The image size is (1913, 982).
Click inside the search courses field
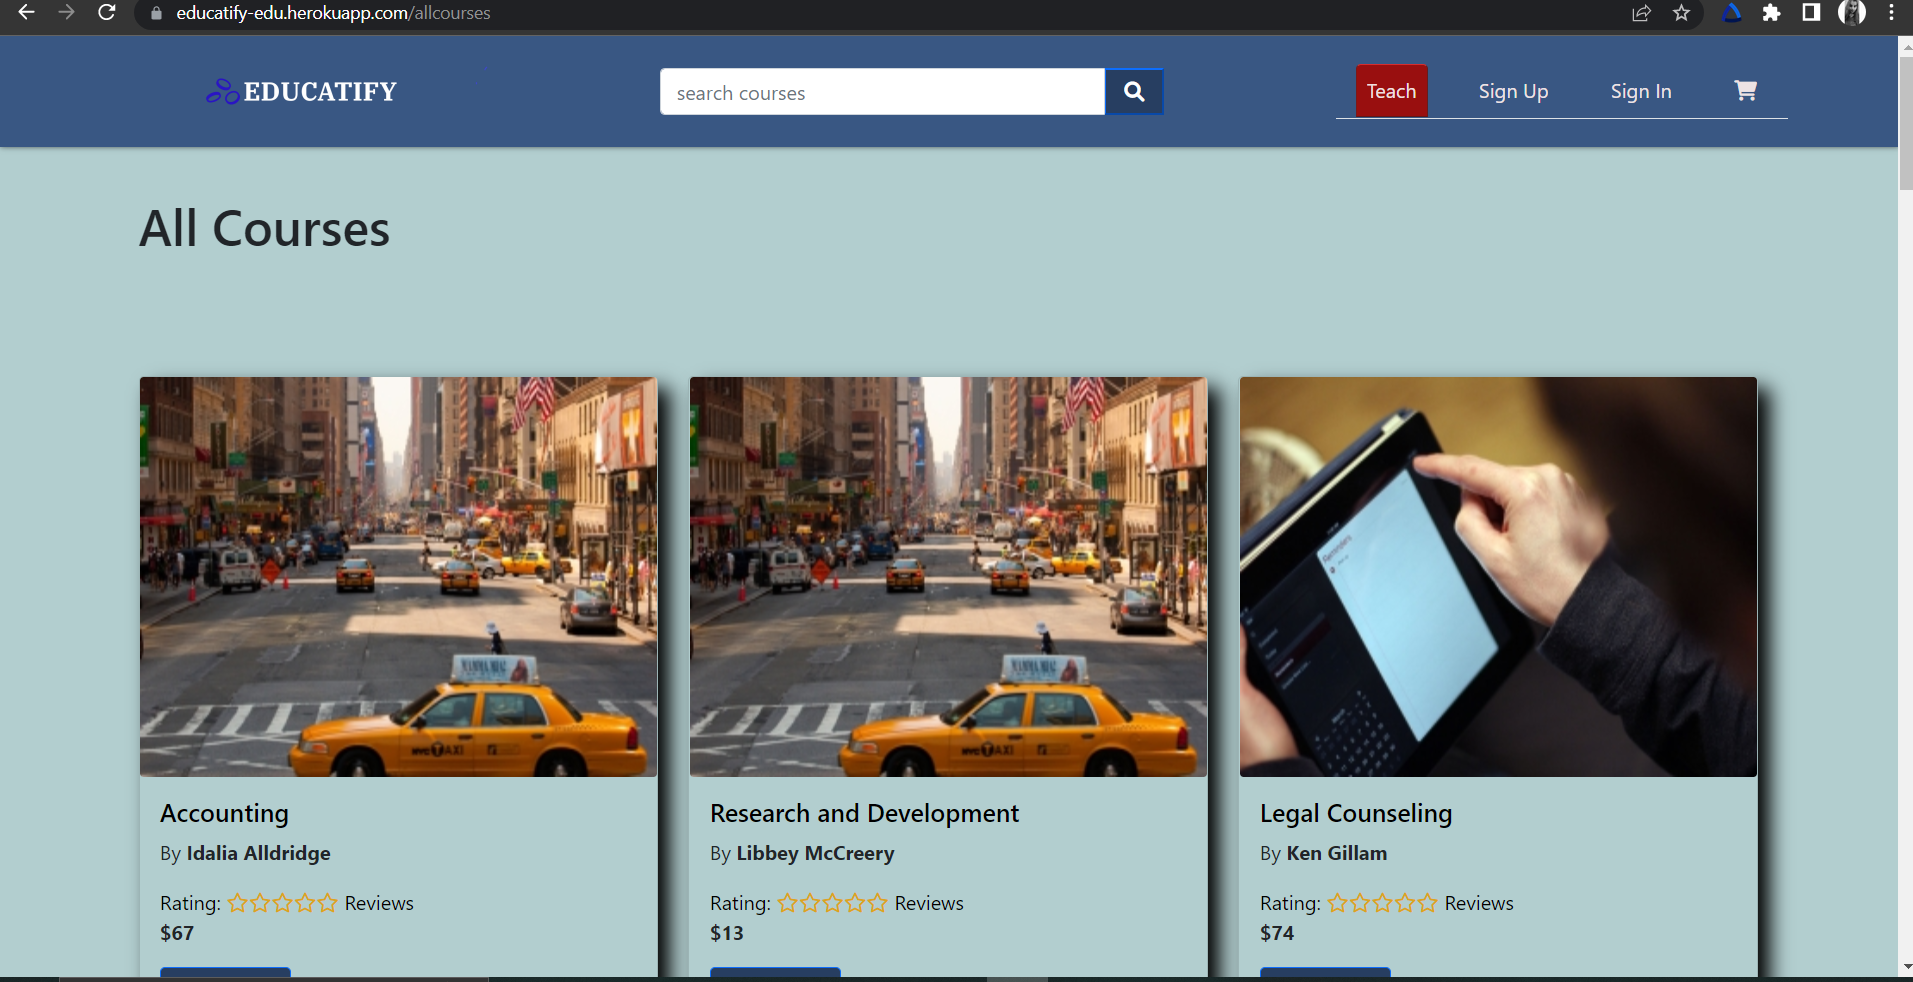coord(880,92)
